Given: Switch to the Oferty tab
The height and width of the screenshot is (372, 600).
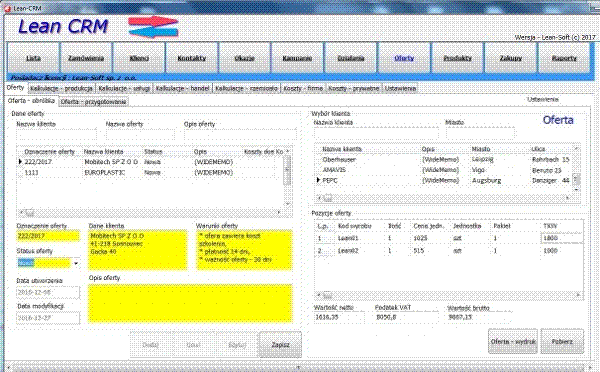Looking at the screenshot, I should [15, 88].
